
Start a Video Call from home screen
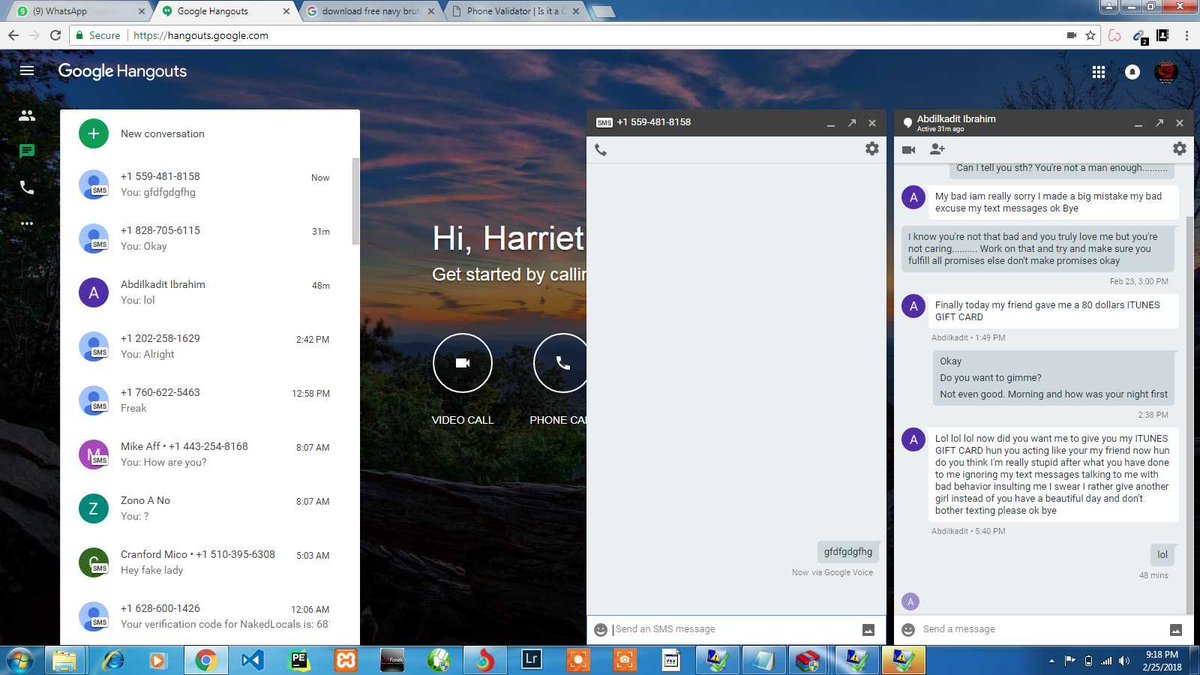pyautogui.click(x=462, y=363)
